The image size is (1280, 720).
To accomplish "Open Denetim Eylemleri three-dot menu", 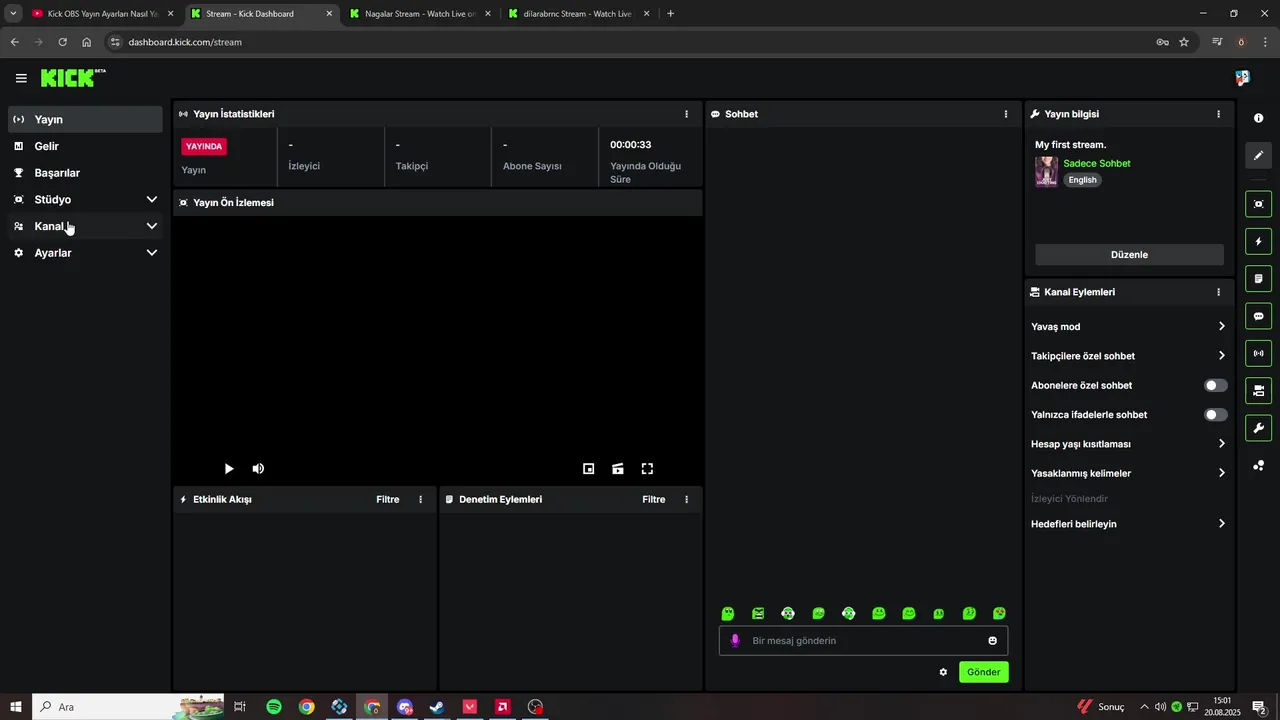I will click(686, 499).
